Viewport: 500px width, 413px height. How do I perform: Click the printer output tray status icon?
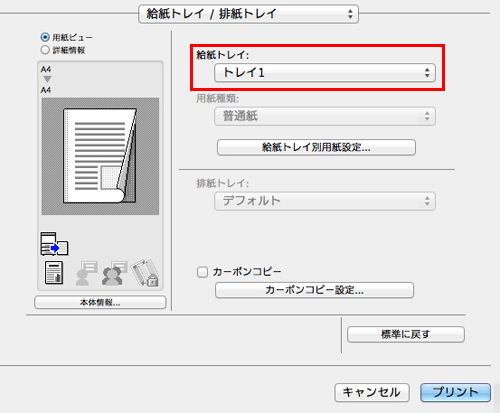coord(54,244)
